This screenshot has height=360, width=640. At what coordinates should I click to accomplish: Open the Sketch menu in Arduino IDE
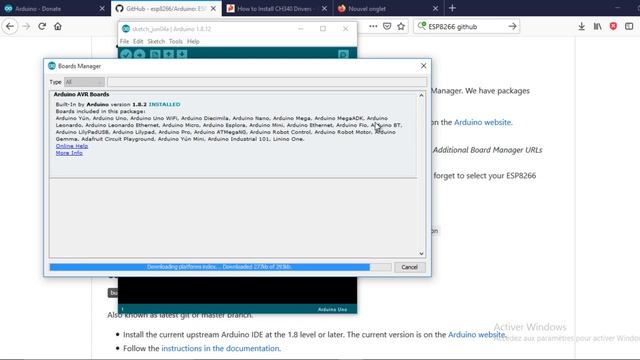[x=156, y=41]
